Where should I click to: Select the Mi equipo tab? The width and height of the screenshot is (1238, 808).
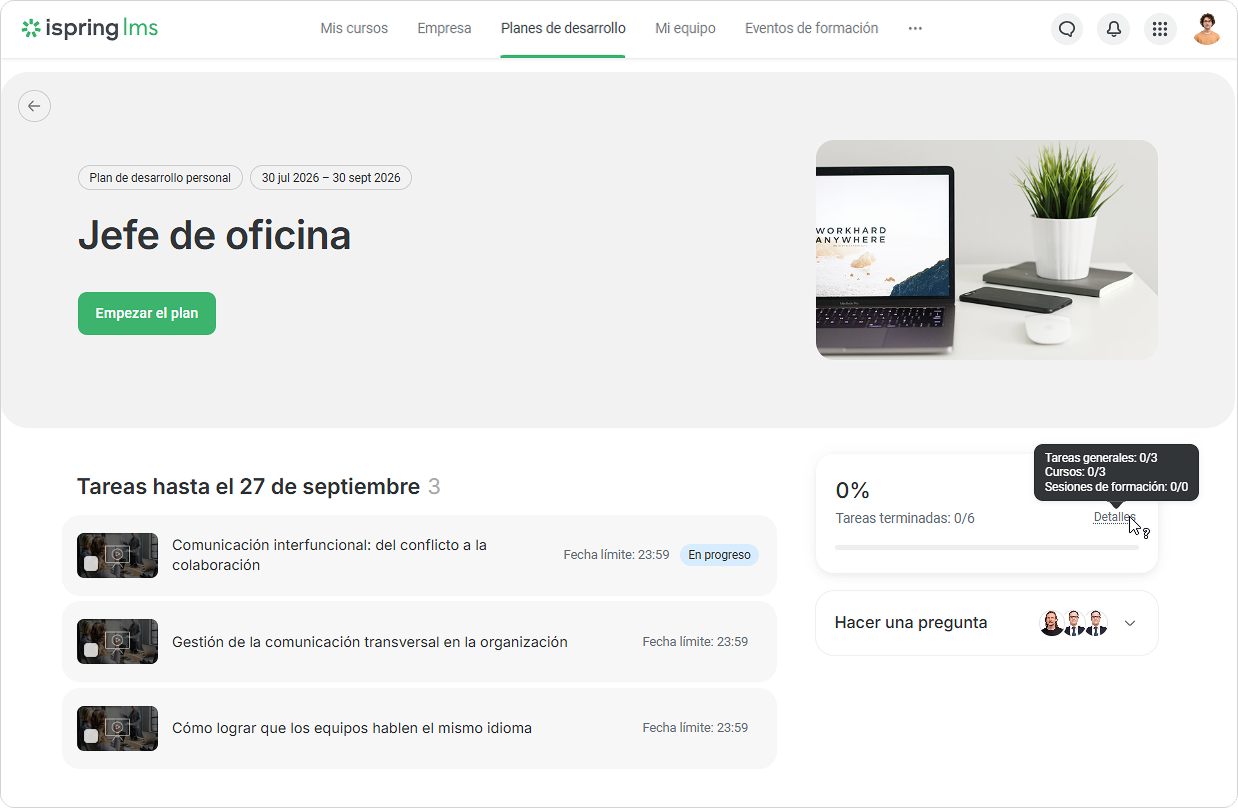[685, 28]
